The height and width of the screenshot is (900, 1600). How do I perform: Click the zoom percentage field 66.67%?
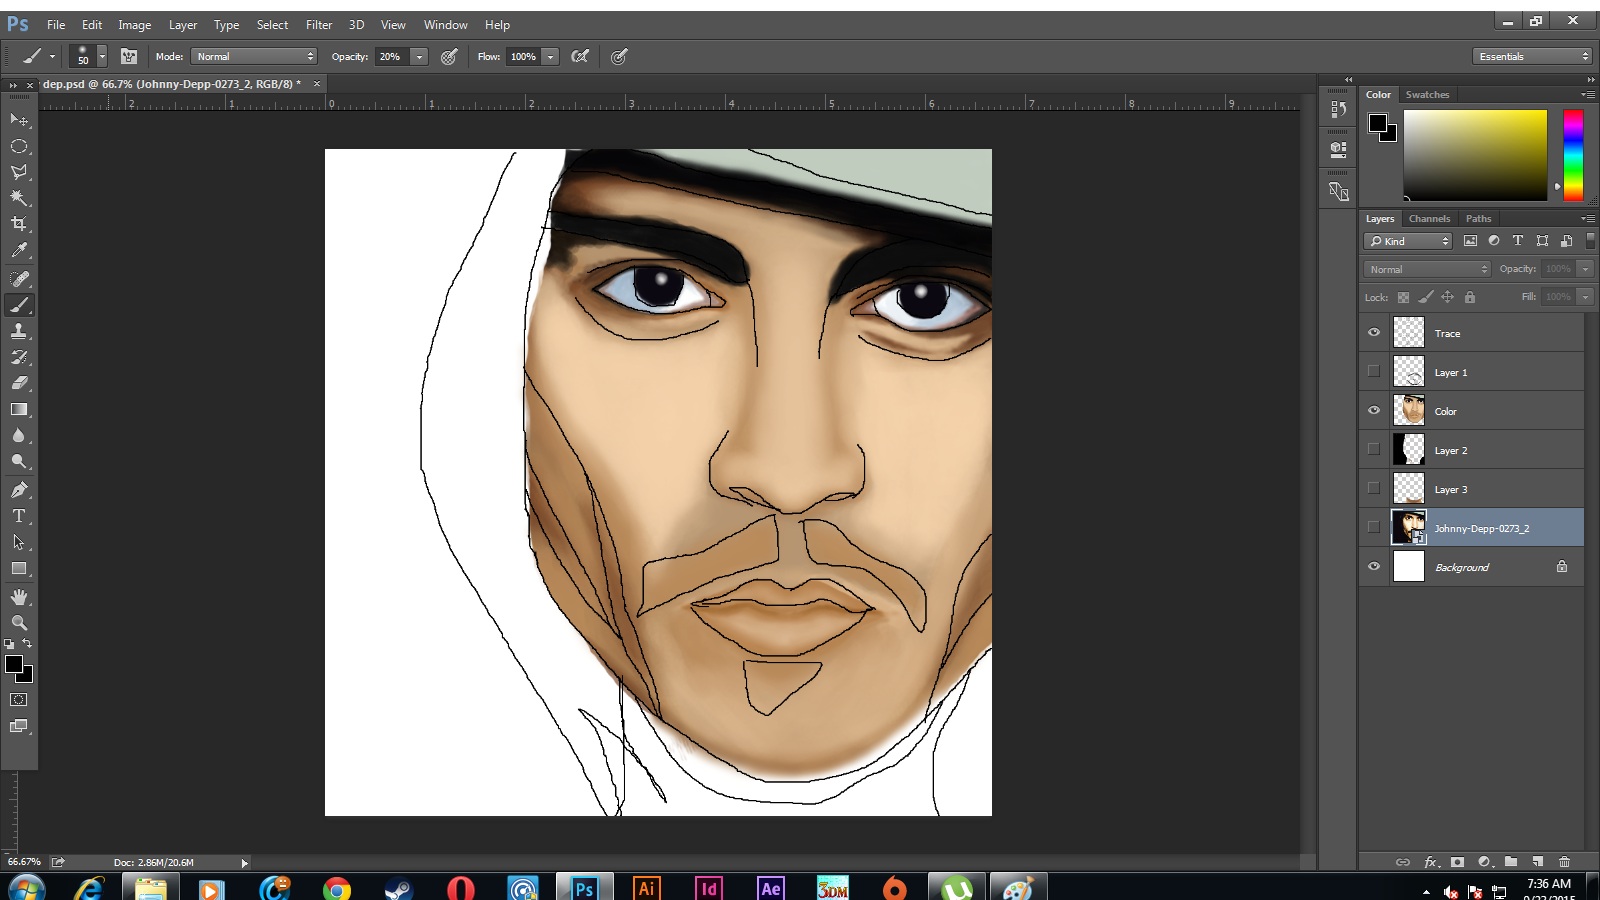tap(24, 862)
